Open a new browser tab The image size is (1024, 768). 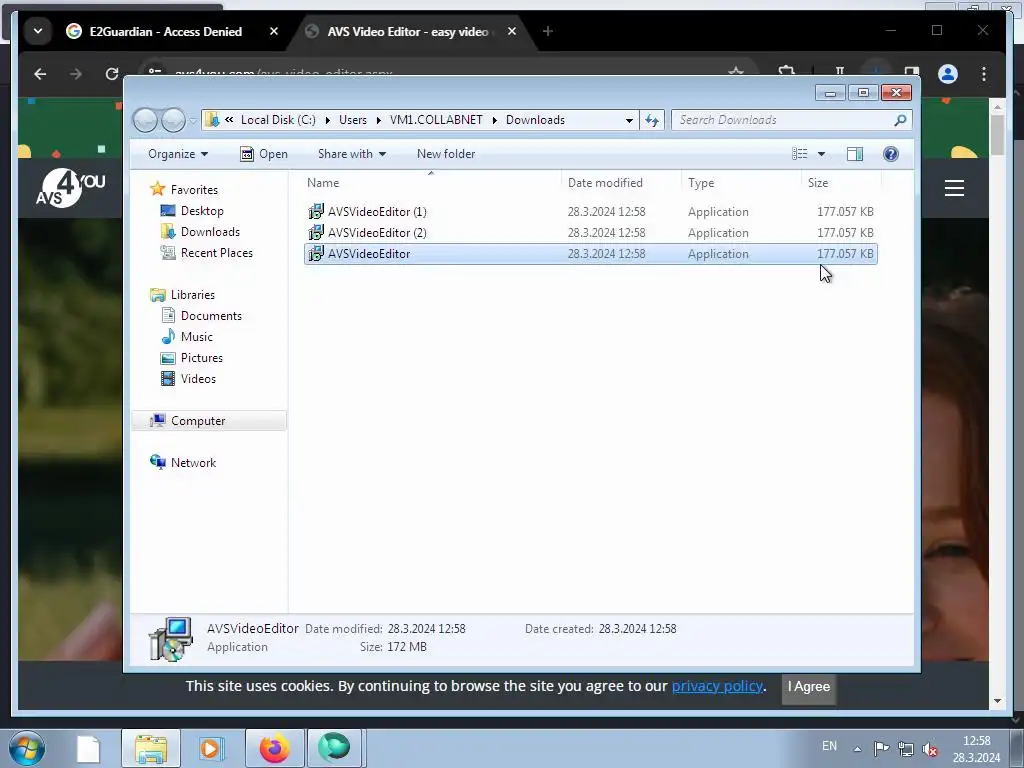click(548, 31)
